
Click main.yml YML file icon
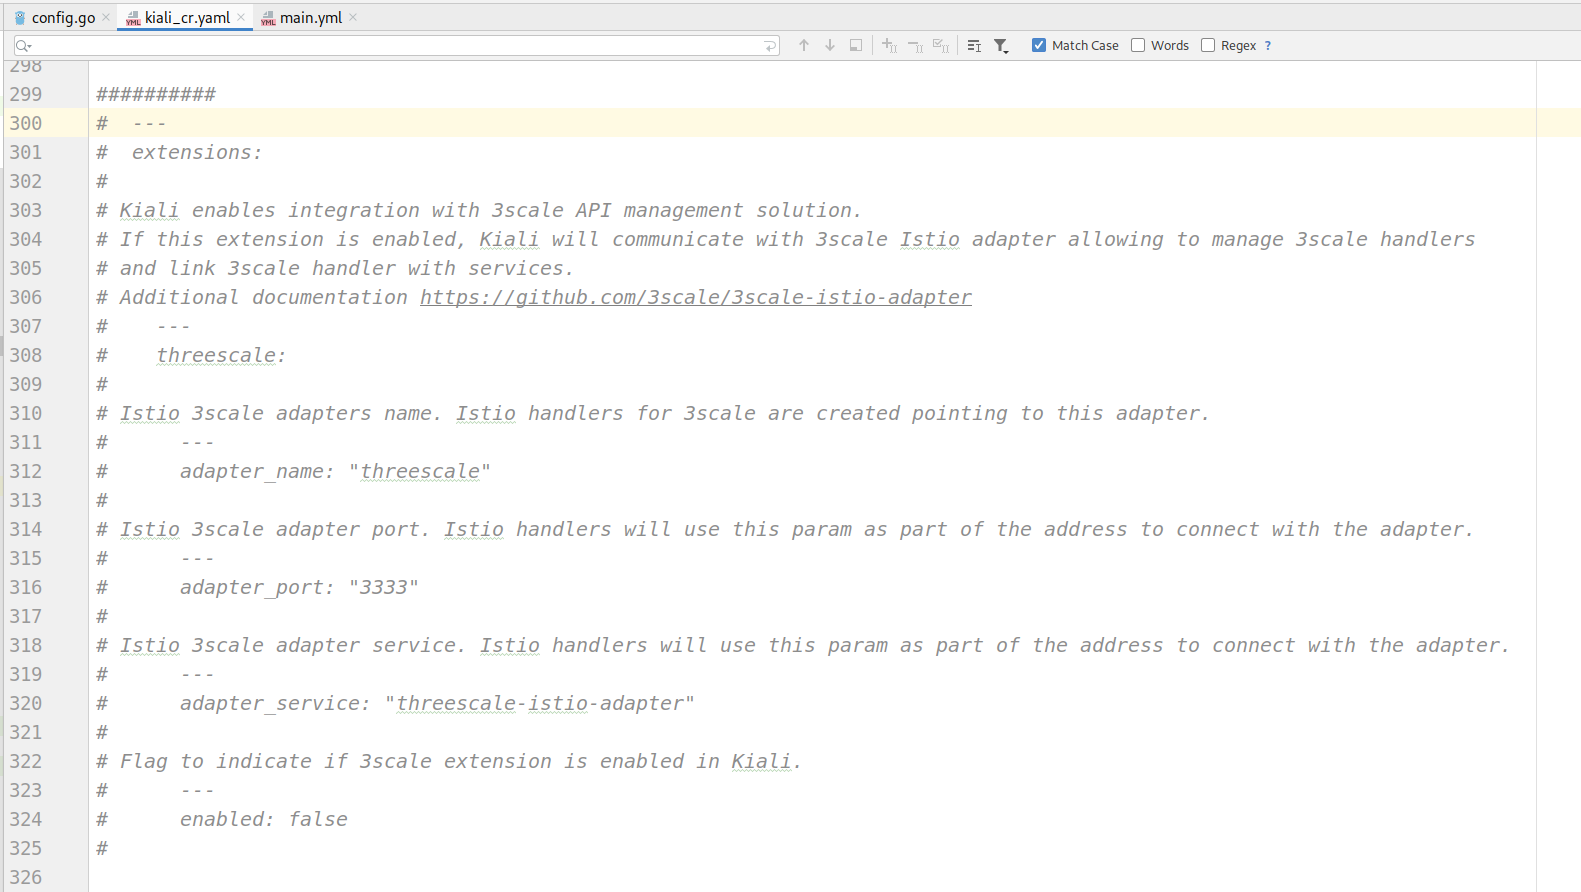coord(268,18)
